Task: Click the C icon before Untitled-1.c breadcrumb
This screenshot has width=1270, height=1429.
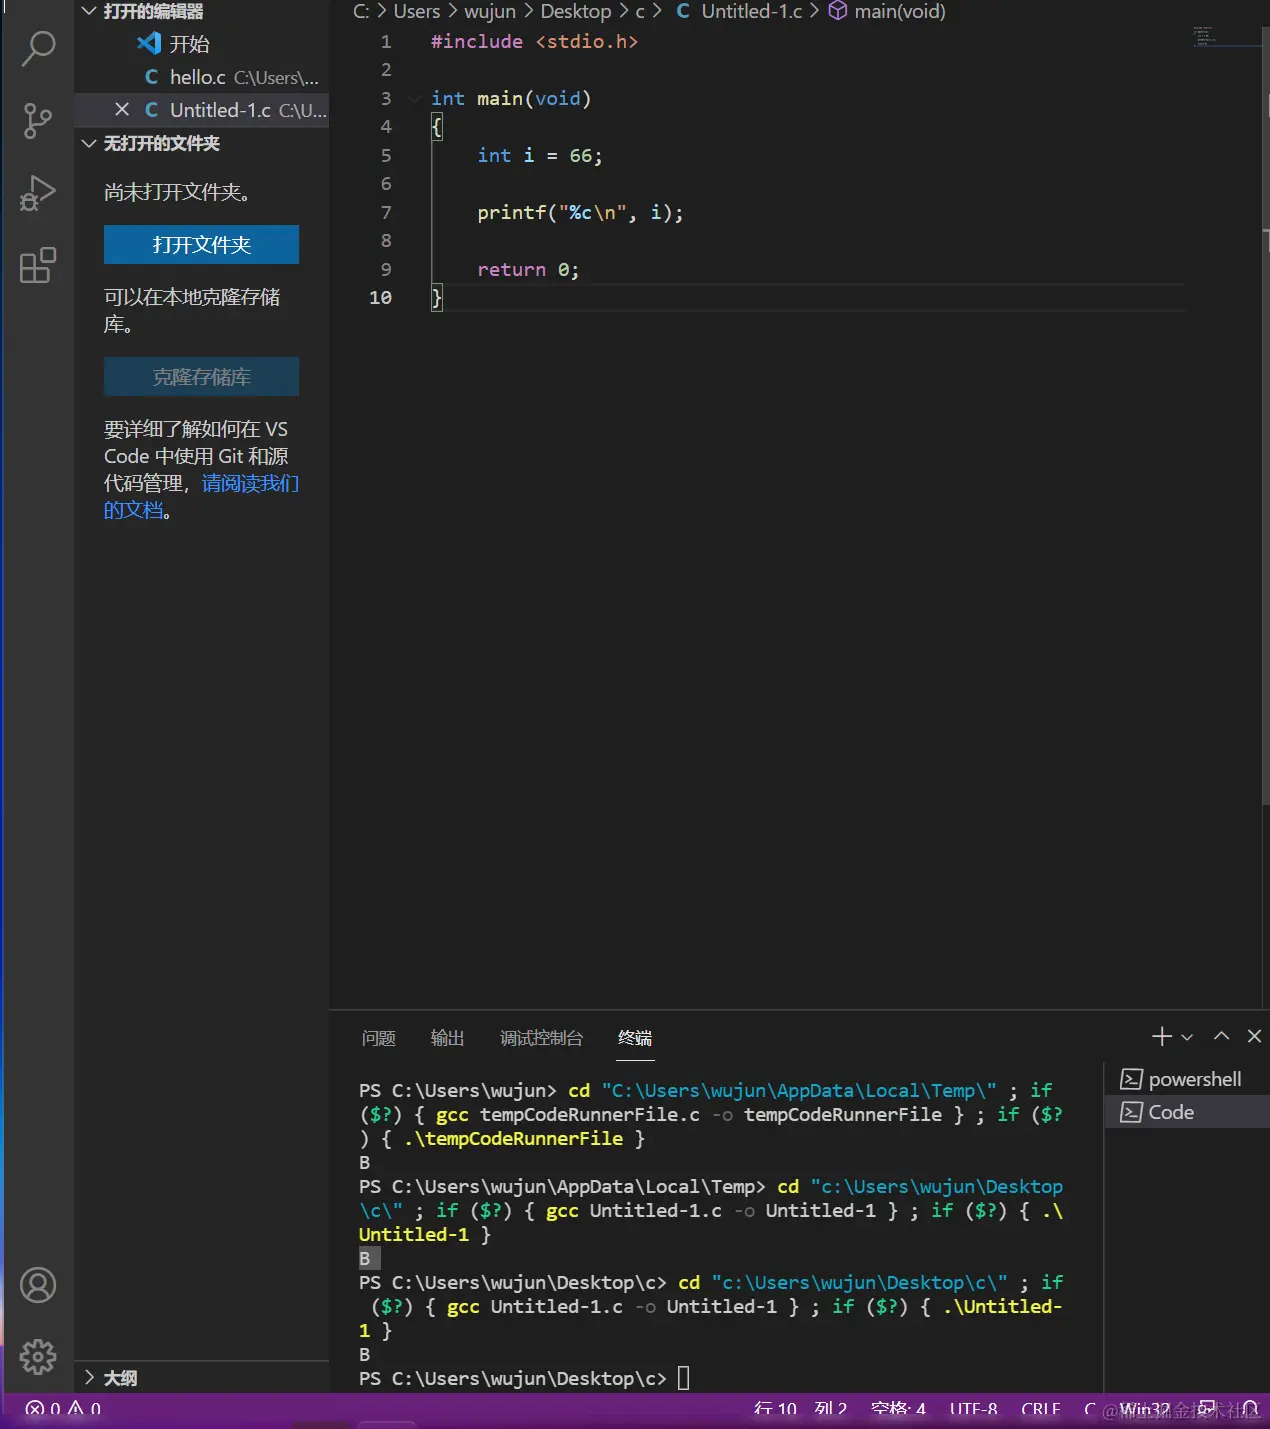Action: click(x=683, y=11)
